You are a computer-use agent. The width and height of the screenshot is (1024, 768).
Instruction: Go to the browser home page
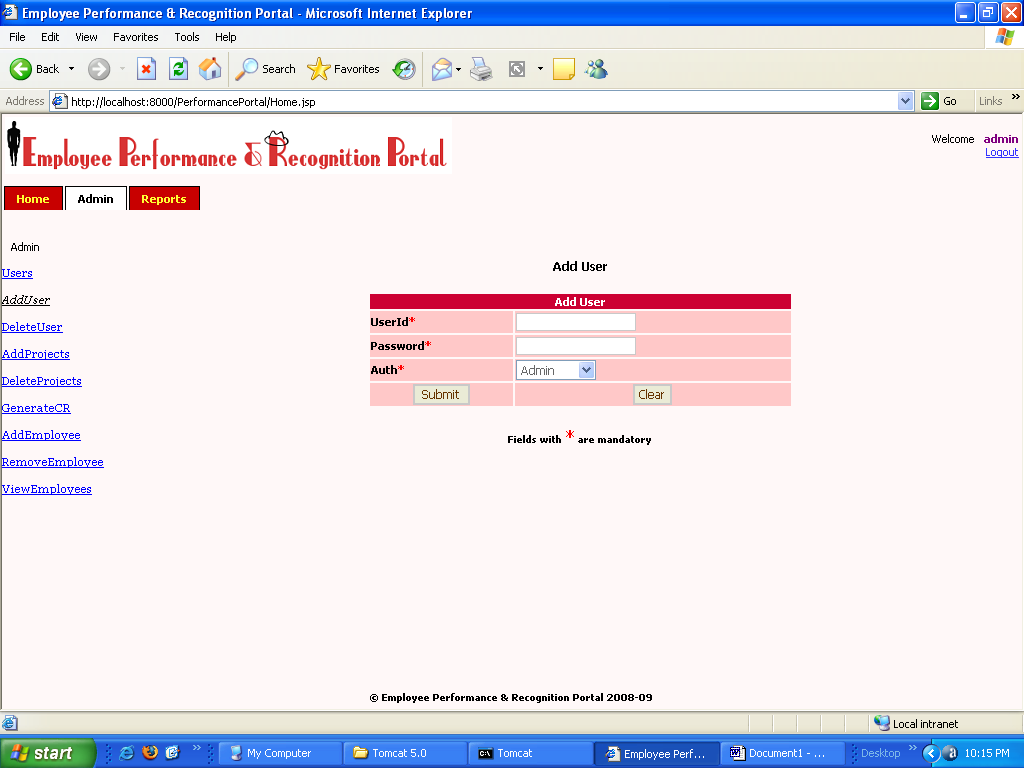coord(209,69)
